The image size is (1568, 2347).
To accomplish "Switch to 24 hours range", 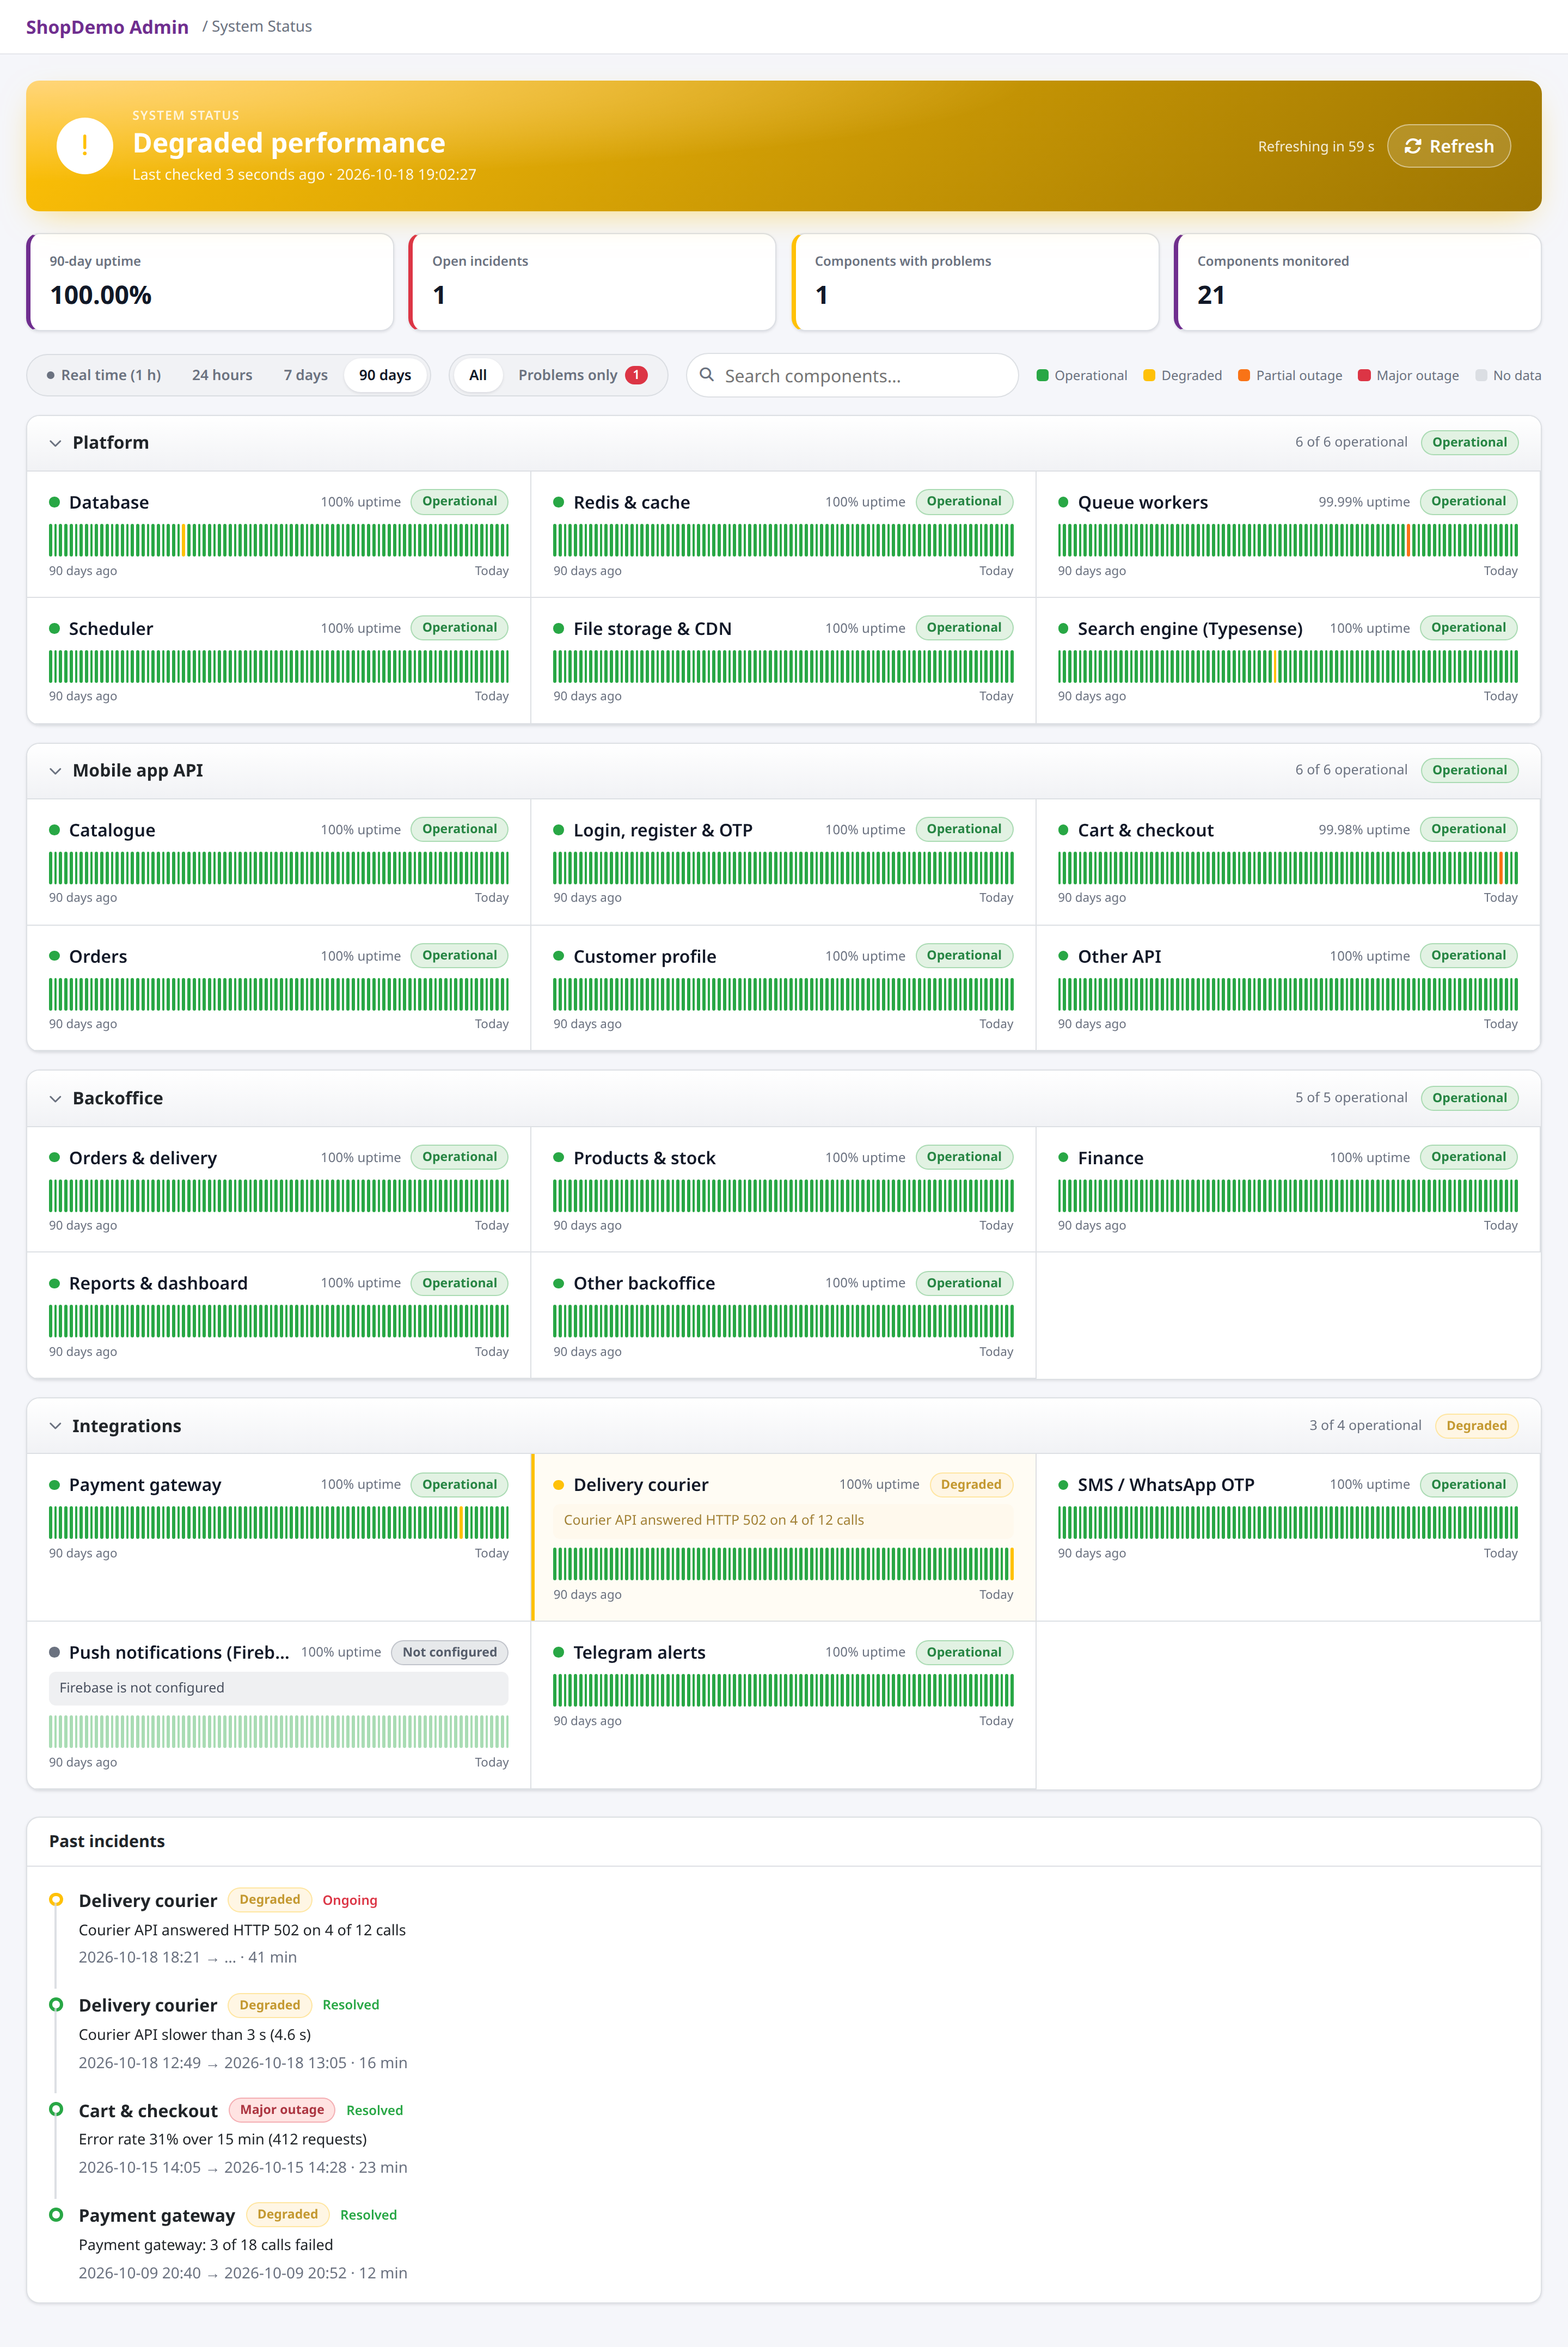I will [x=222, y=375].
